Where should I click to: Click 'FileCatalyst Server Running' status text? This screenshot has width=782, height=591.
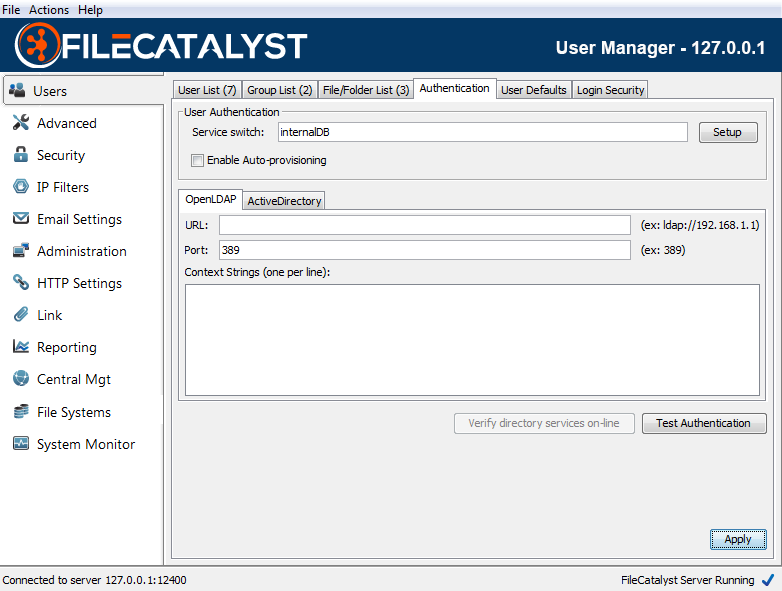pos(688,580)
